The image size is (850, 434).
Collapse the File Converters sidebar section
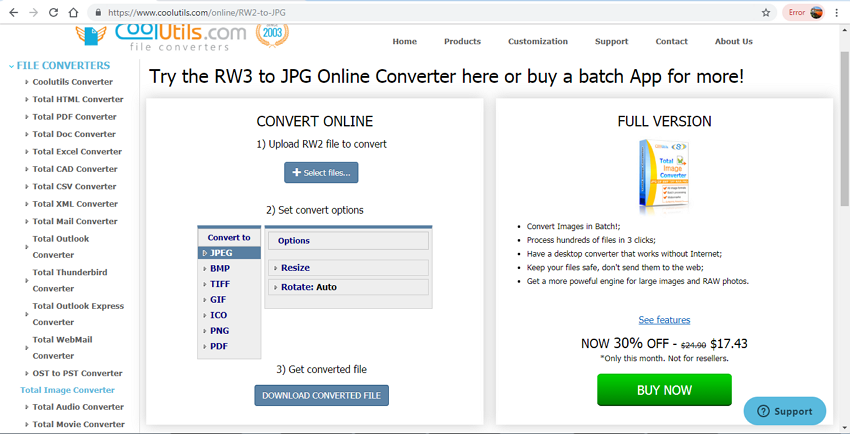coord(60,65)
